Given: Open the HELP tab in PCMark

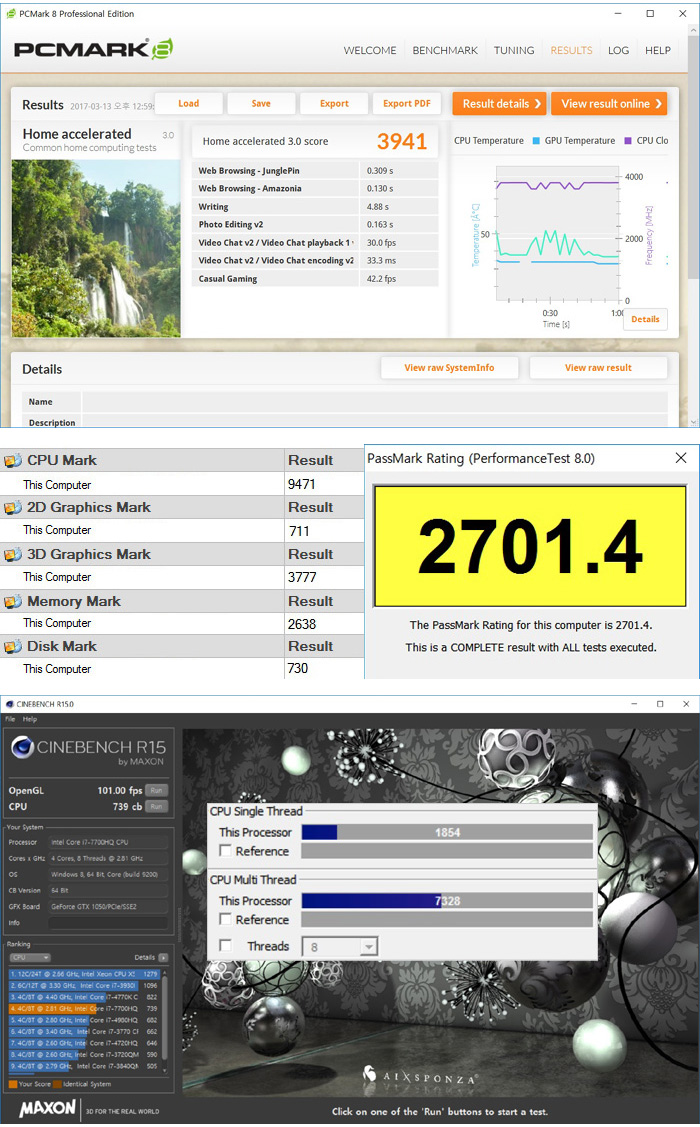Looking at the screenshot, I should pos(658,50).
